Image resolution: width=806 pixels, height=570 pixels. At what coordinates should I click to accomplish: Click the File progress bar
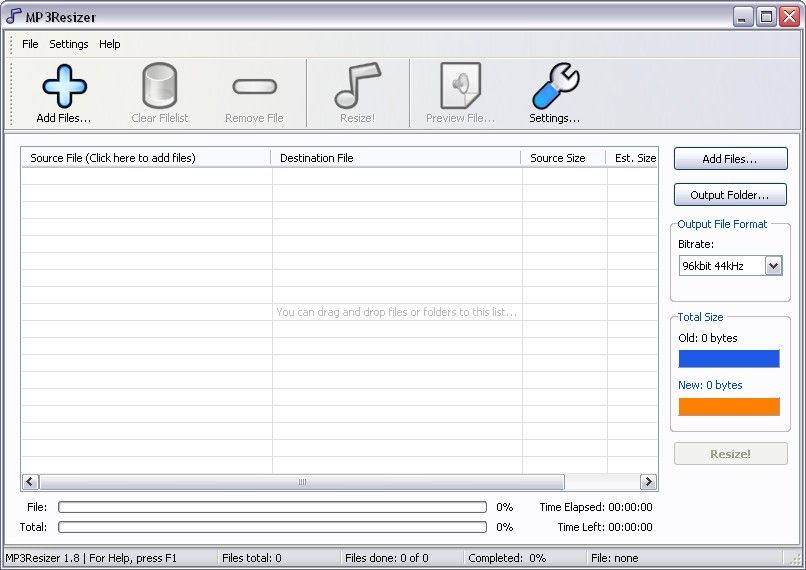click(272, 507)
